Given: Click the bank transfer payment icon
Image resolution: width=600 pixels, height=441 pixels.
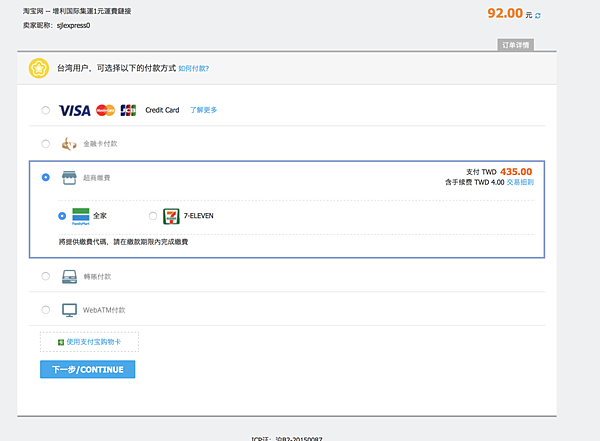Looking at the screenshot, I should [x=69, y=276].
